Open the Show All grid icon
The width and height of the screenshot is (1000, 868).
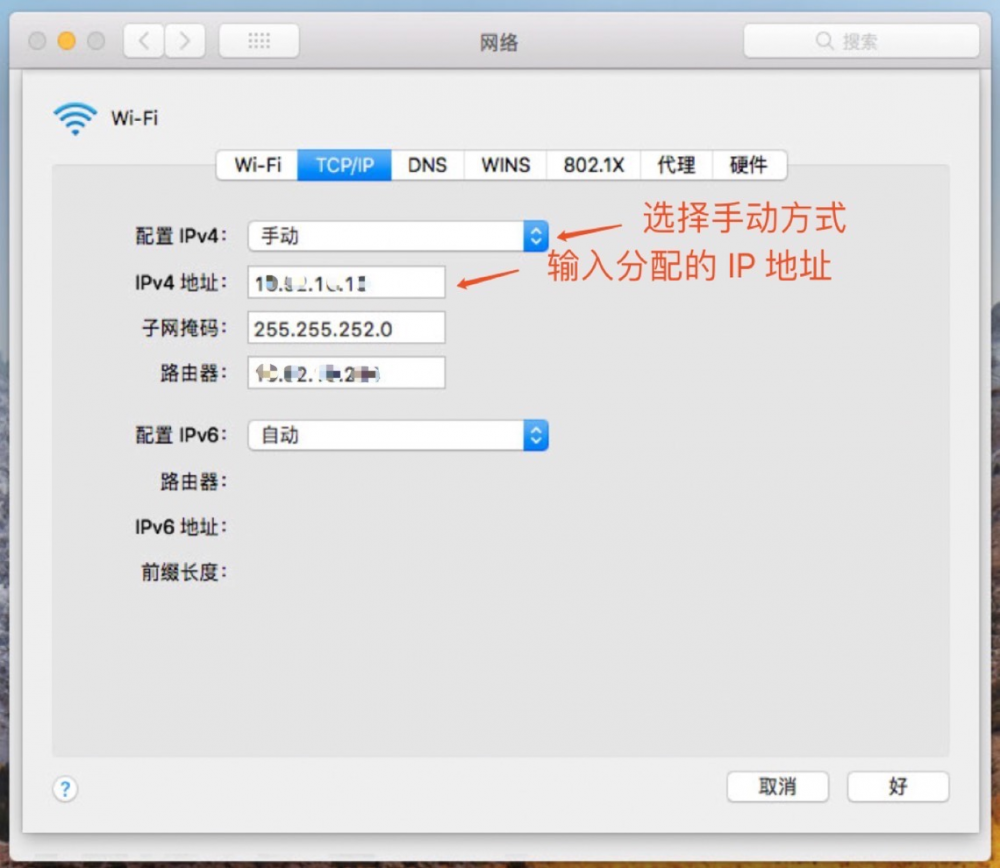(258, 40)
